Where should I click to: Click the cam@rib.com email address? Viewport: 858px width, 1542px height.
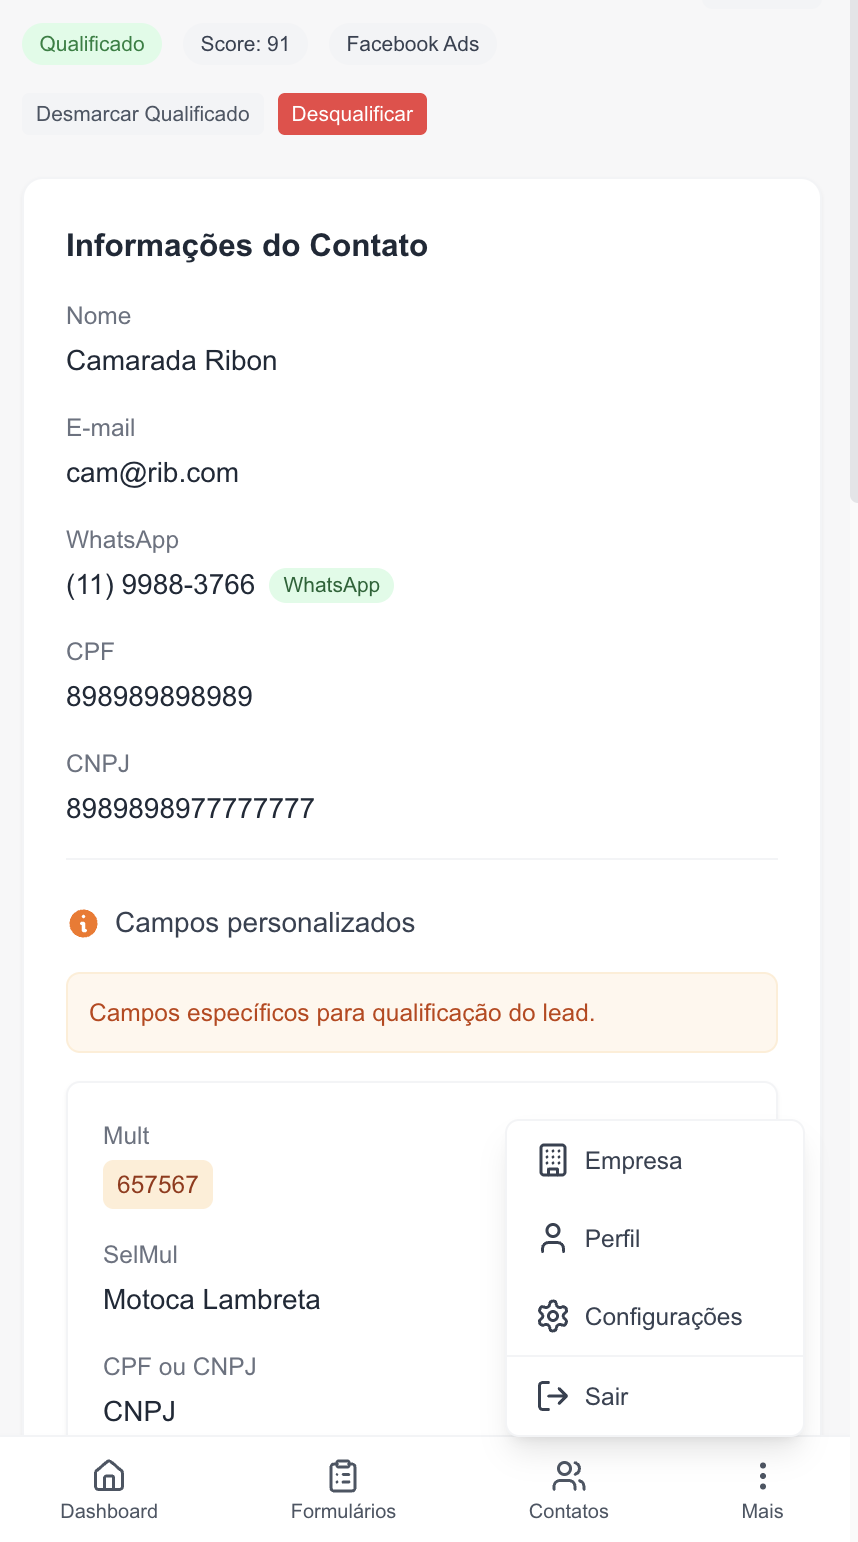coord(152,473)
